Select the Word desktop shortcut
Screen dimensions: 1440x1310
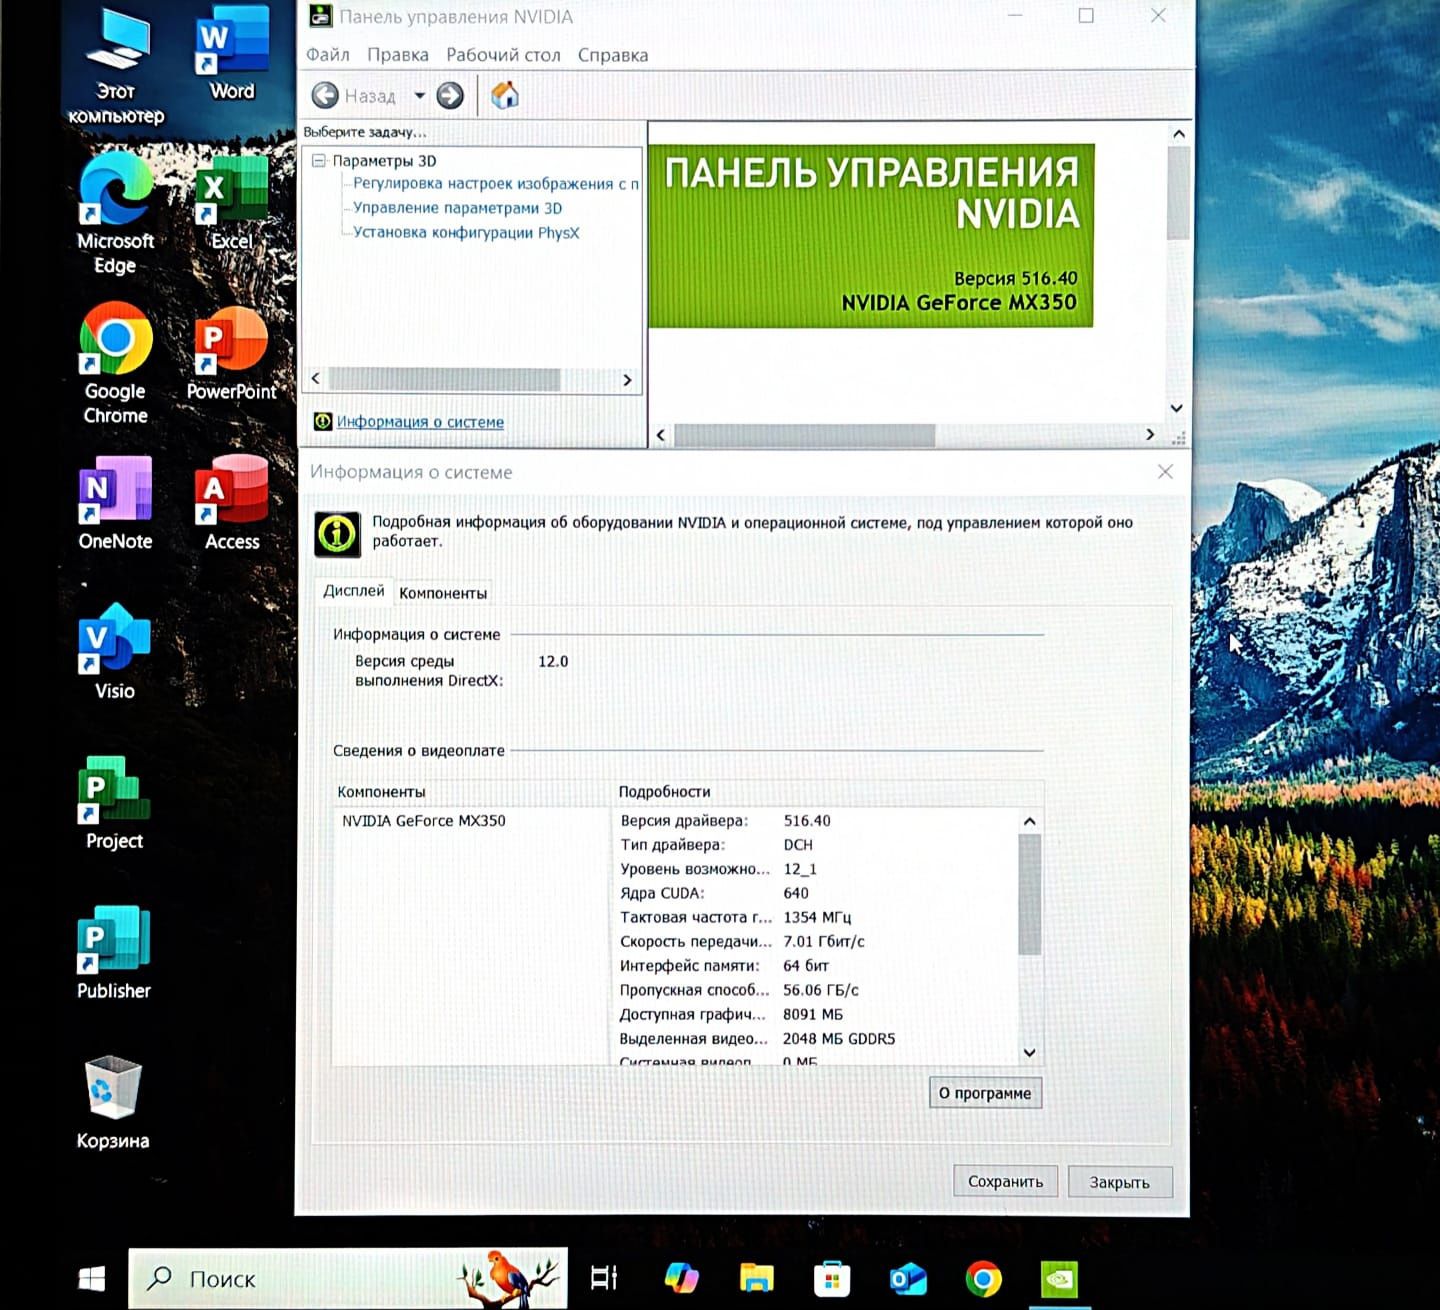(x=232, y=52)
